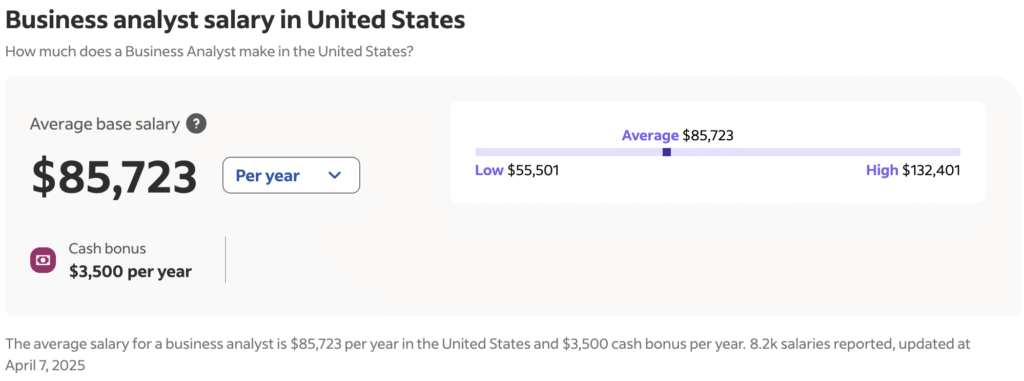
Task: Click the April 7, 2025 update date
Action: click(x=45, y=365)
